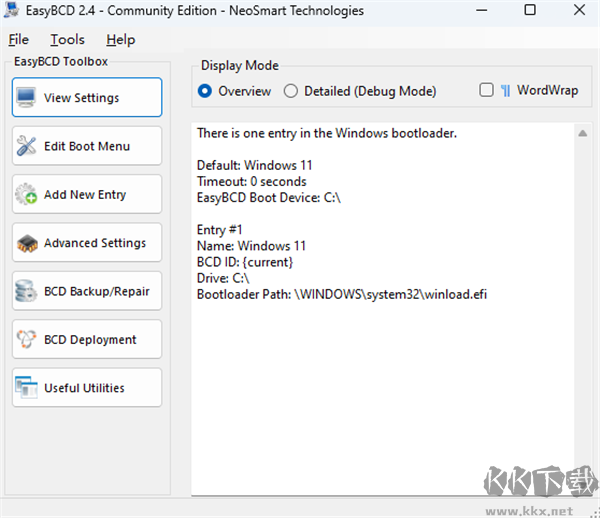Click the BCD Deployment icon
Screen dimensions: 600x518
tap(26, 339)
